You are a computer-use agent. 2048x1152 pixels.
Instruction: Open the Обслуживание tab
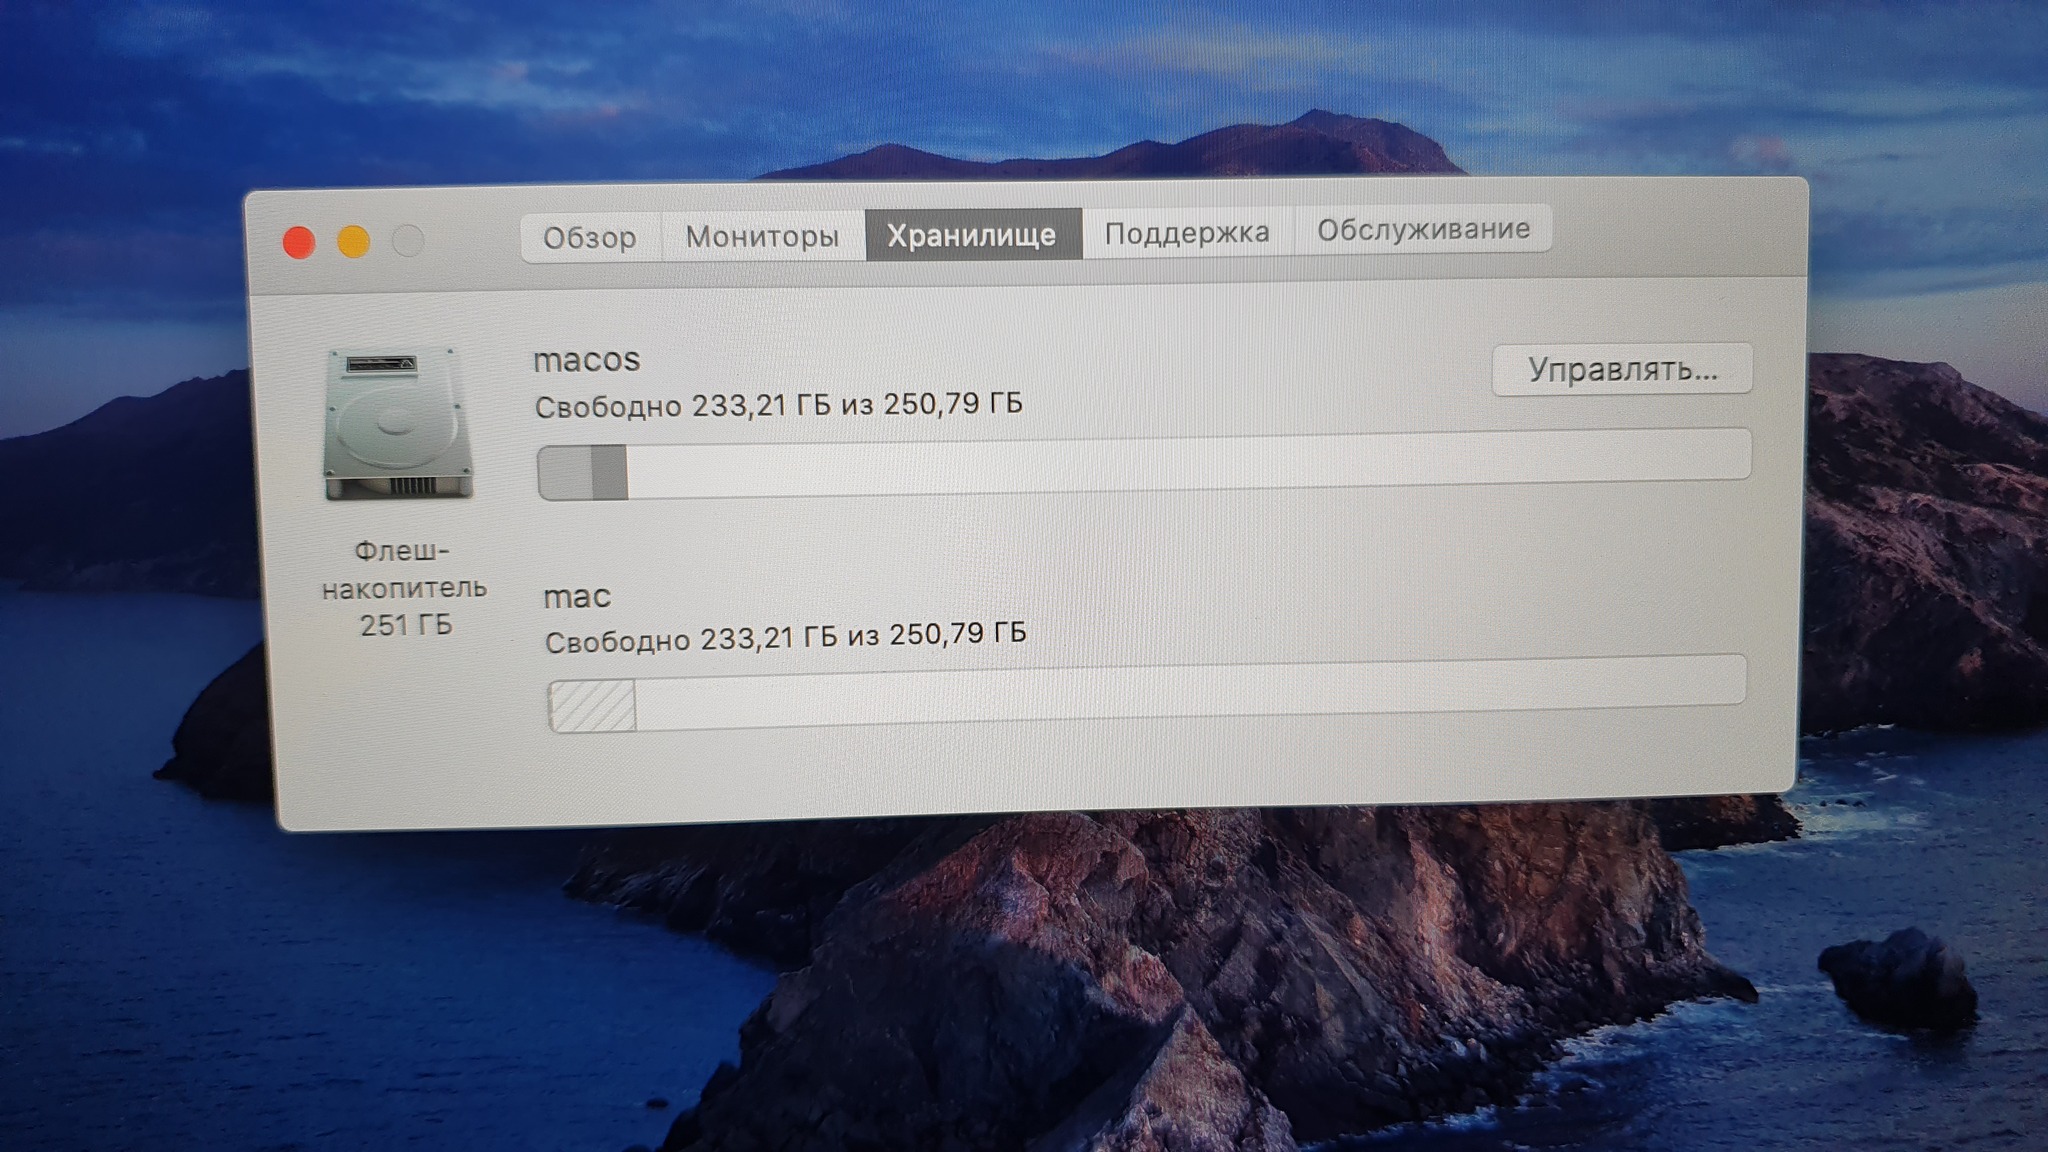pos(1423,230)
